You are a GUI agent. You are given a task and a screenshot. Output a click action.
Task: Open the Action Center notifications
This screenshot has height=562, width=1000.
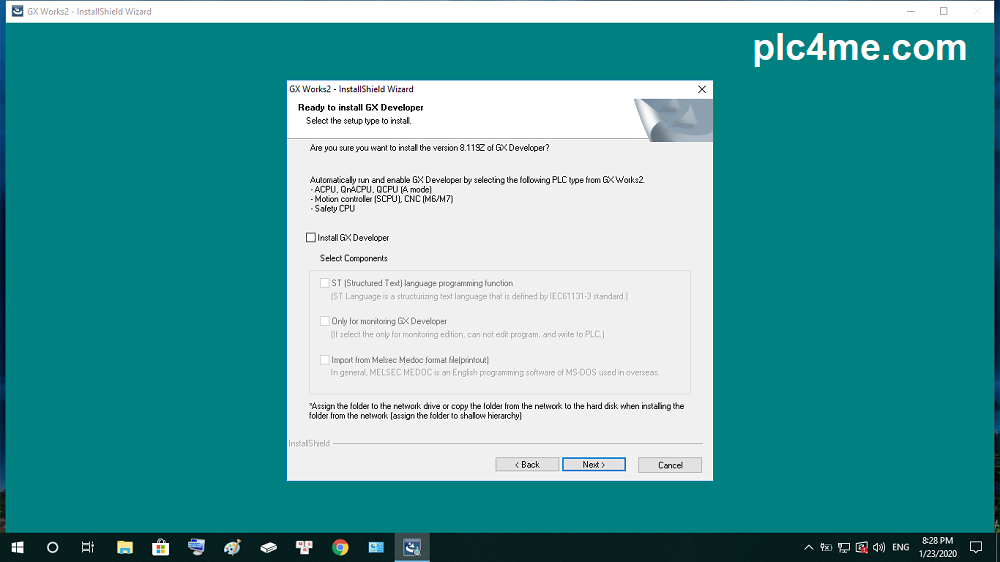click(x=976, y=548)
